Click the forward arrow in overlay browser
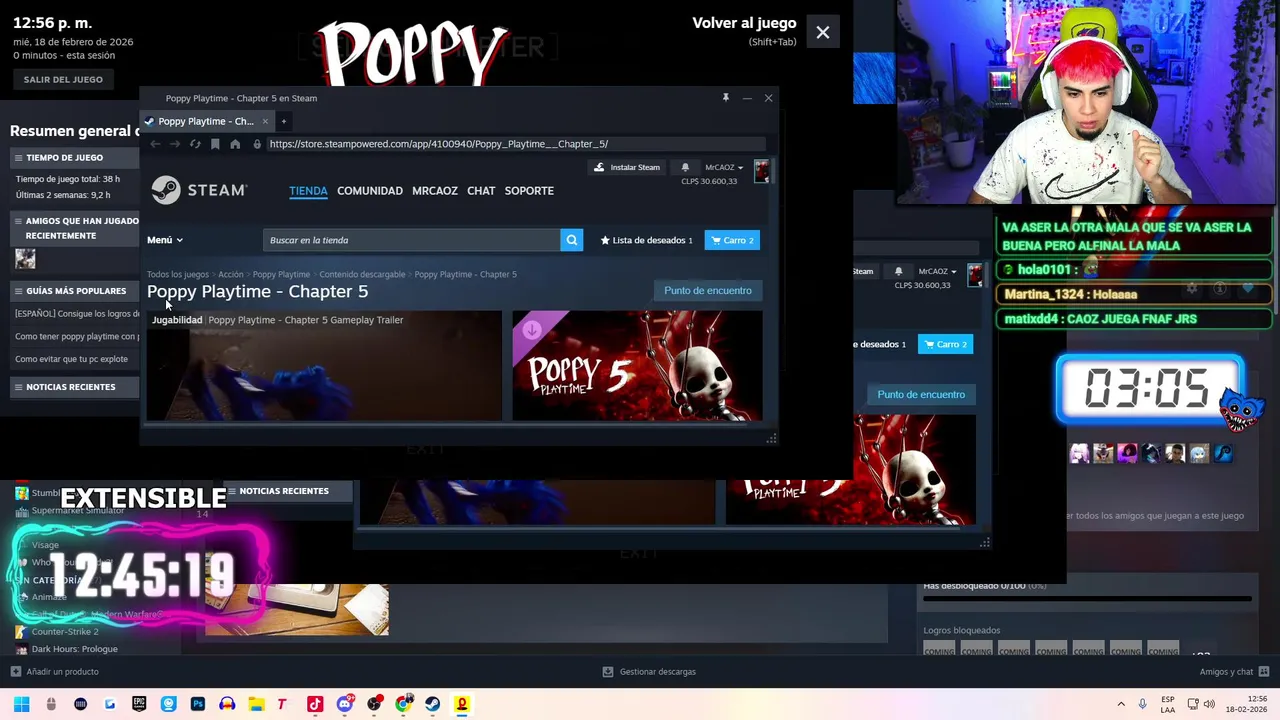Viewport: 1280px width, 720px height. tap(175, 144)
